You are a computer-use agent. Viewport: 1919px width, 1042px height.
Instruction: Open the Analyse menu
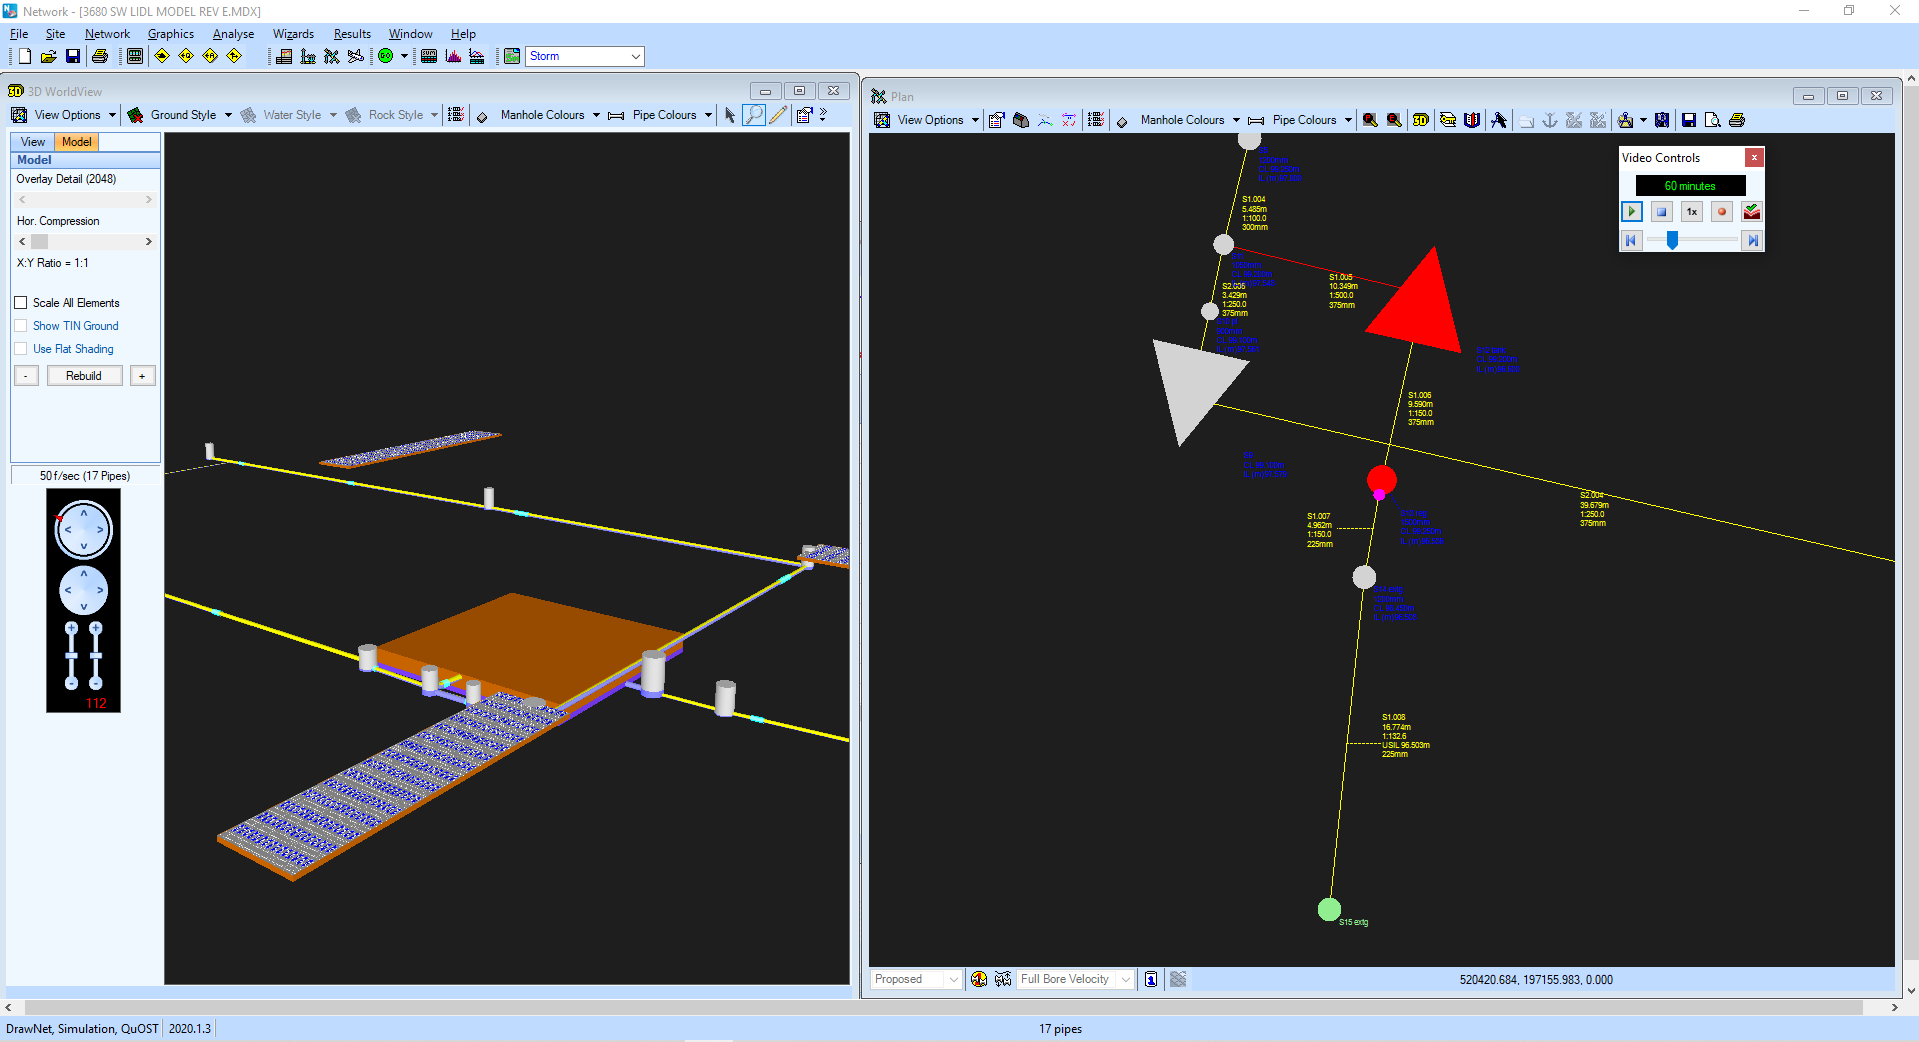[233, 34]
